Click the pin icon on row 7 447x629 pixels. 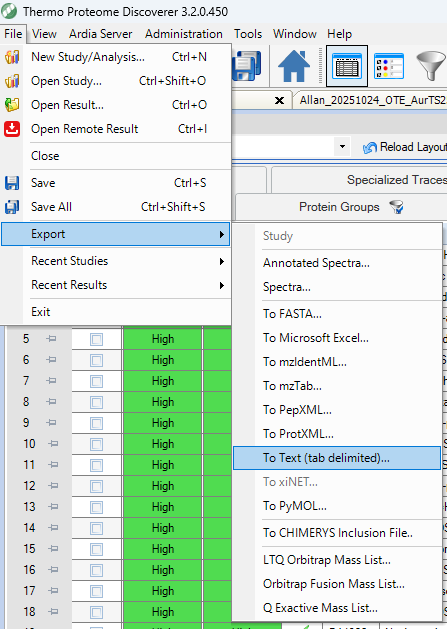point(51,381)
